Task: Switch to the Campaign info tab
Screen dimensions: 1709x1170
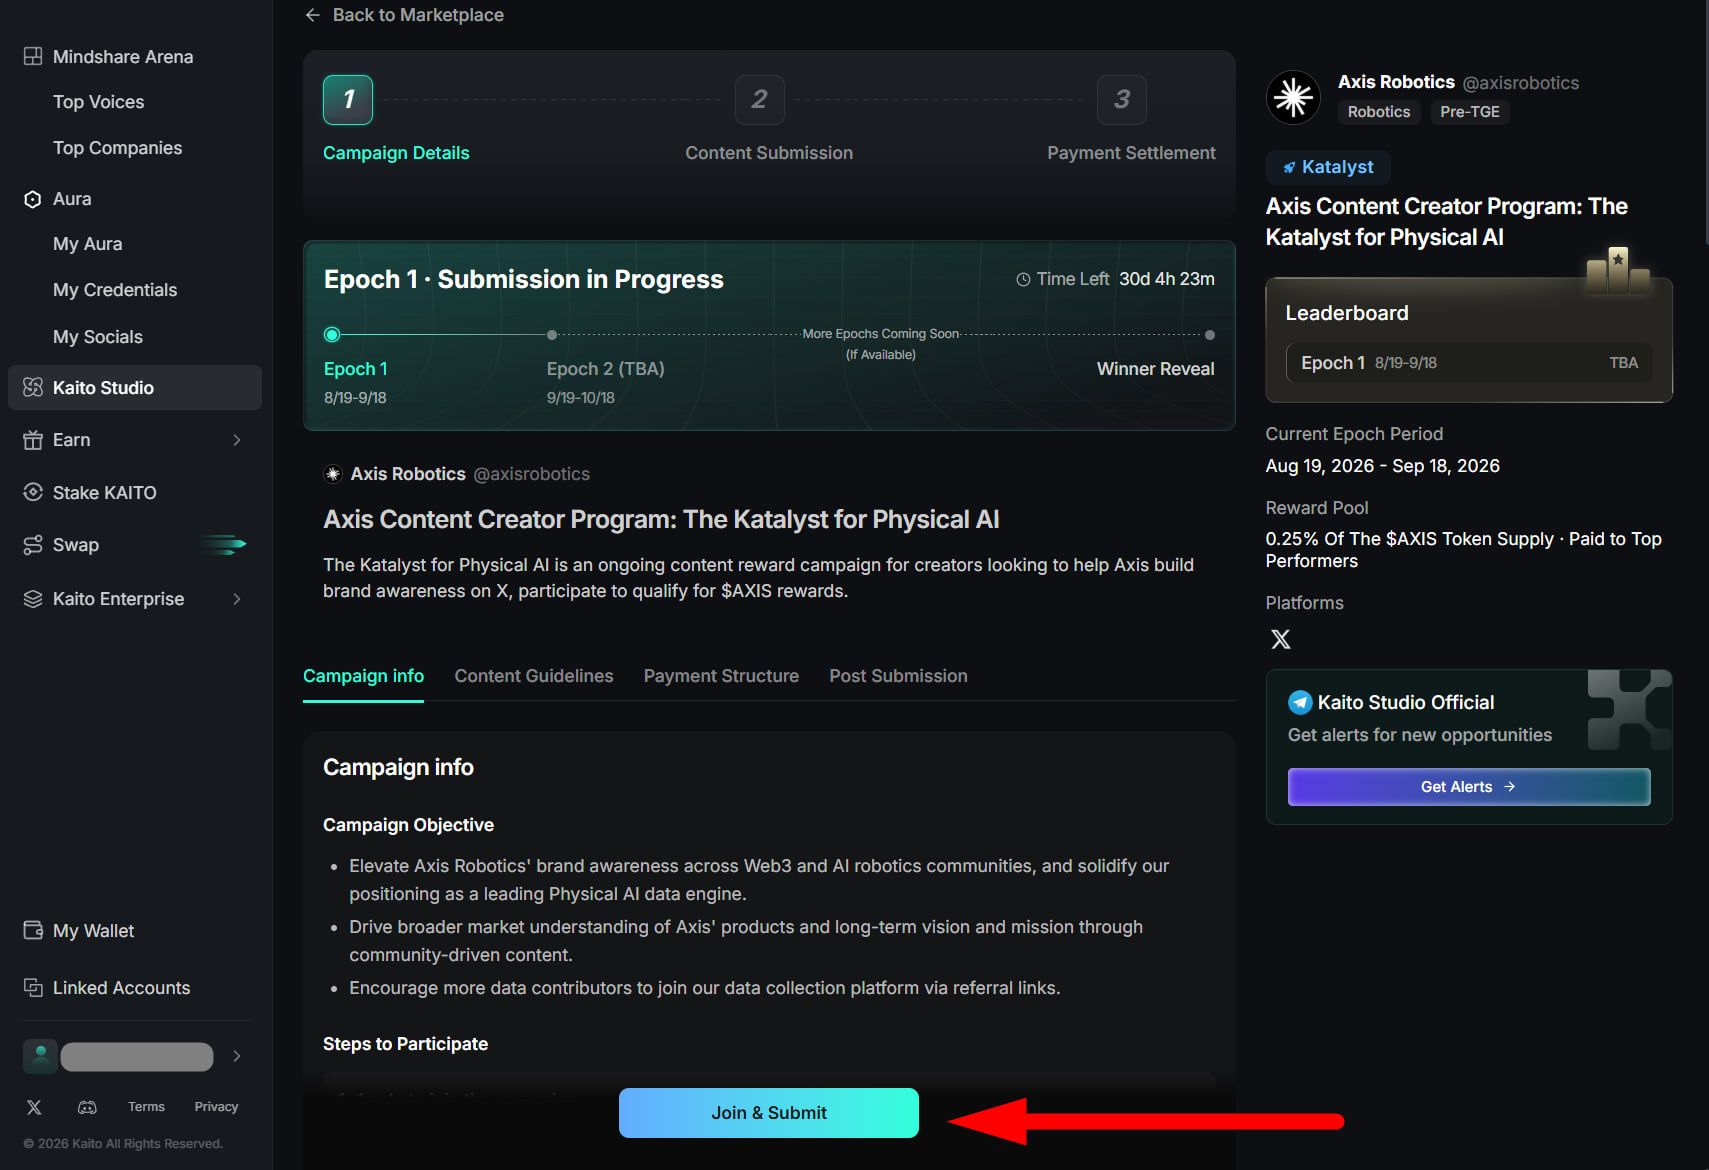Action: pyautogui.click(x=363, y=676)
